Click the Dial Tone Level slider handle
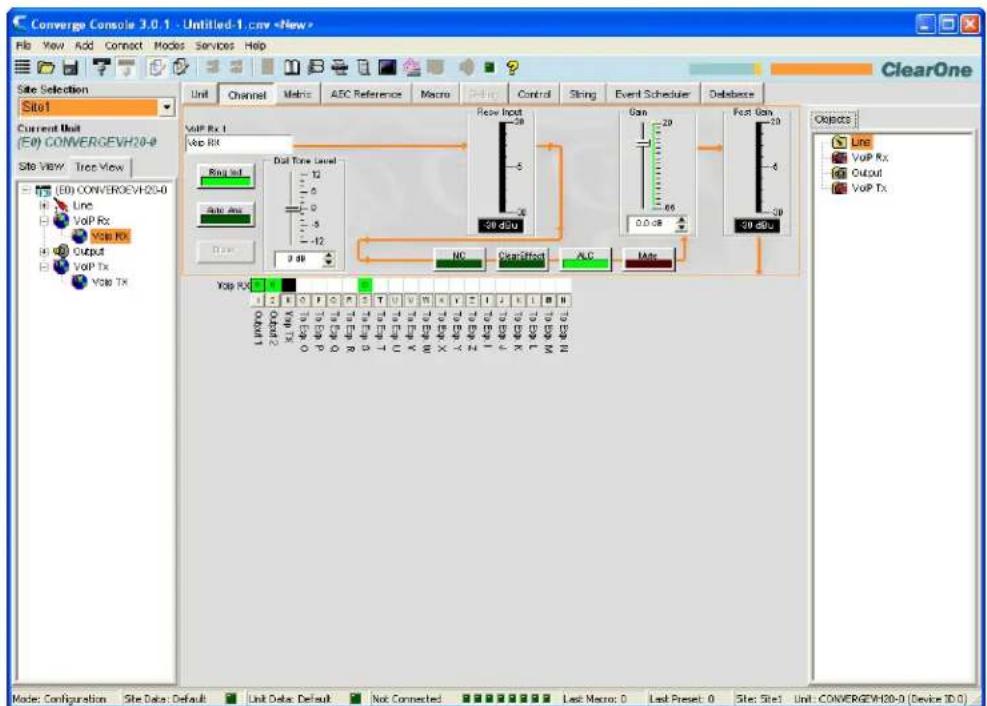This screenshot has height=706, width=987. (294, 208)
